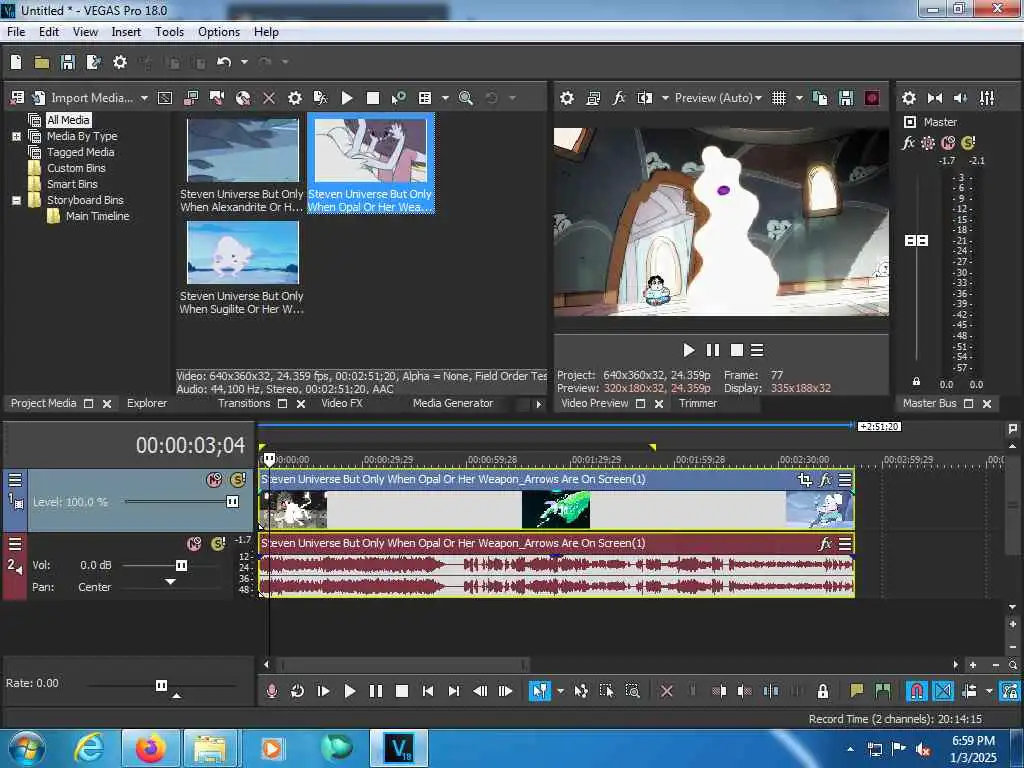Viewport: 1024px width, 768px height.
Task: Mute audio track 2
Action: coord(194,544)
